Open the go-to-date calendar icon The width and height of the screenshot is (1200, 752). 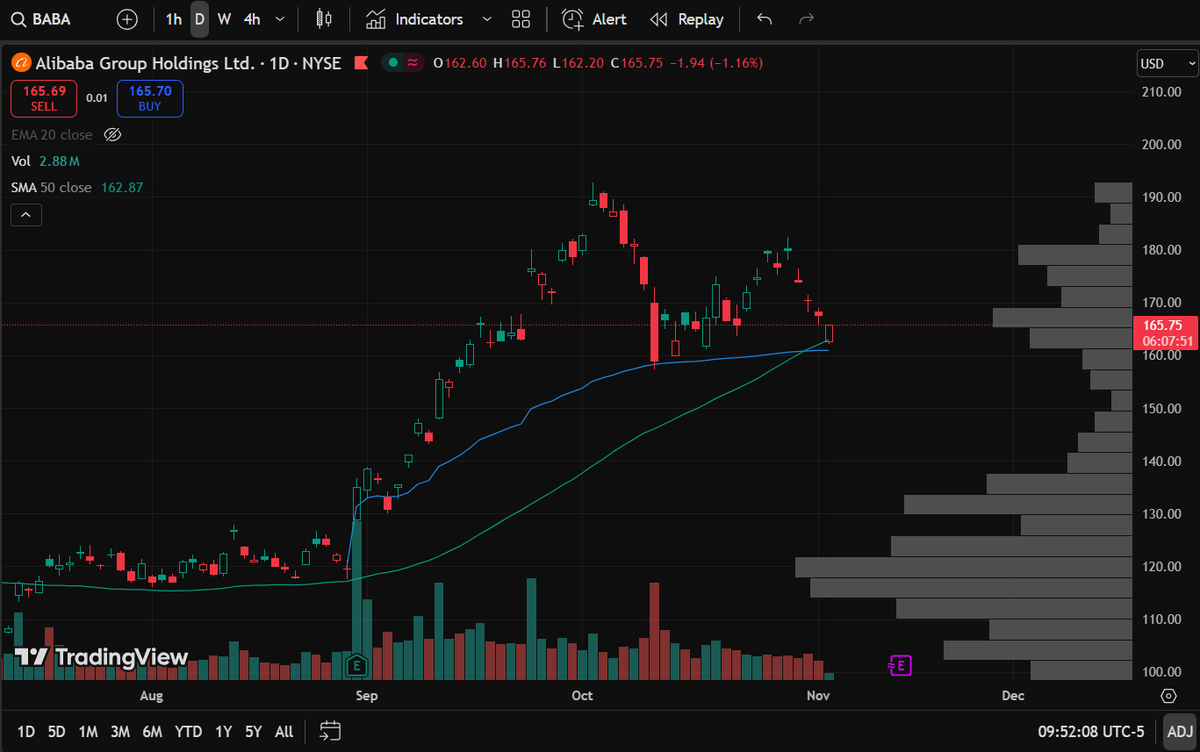coord(330,731)
